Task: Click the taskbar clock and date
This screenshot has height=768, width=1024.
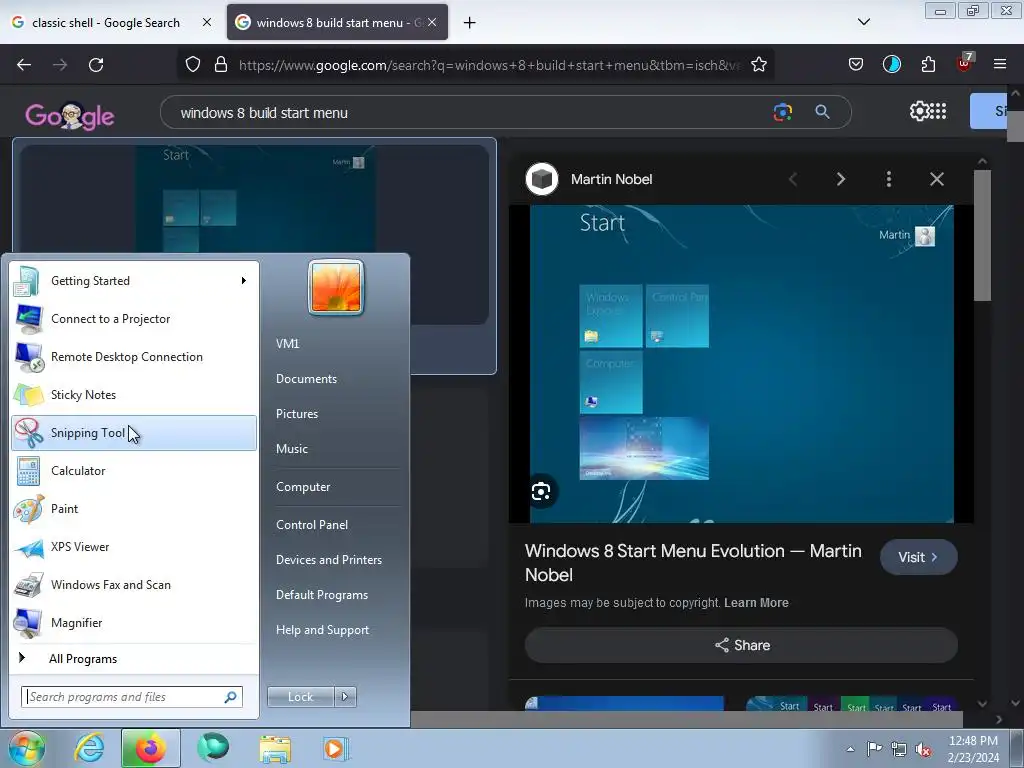Action: pos(973,749)
